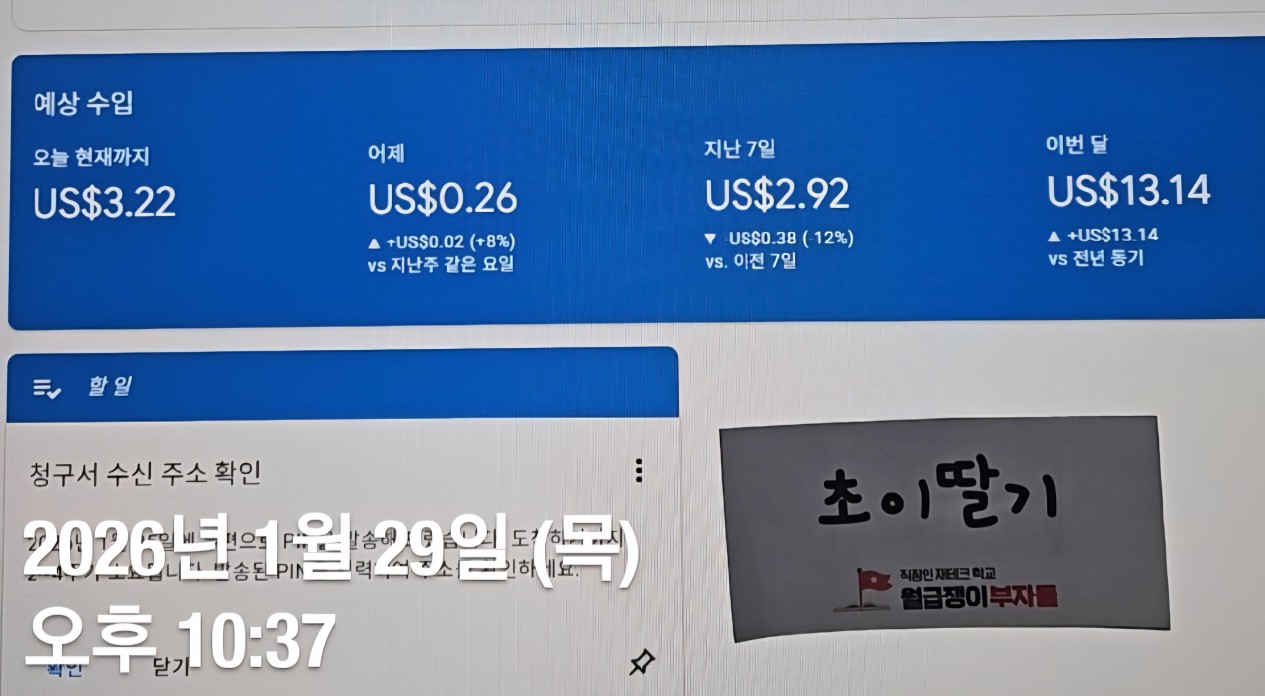Click the 닫기 button on the task card
Screen dimensions: 1265x696
pyautogui.click(x=173, y=666)
